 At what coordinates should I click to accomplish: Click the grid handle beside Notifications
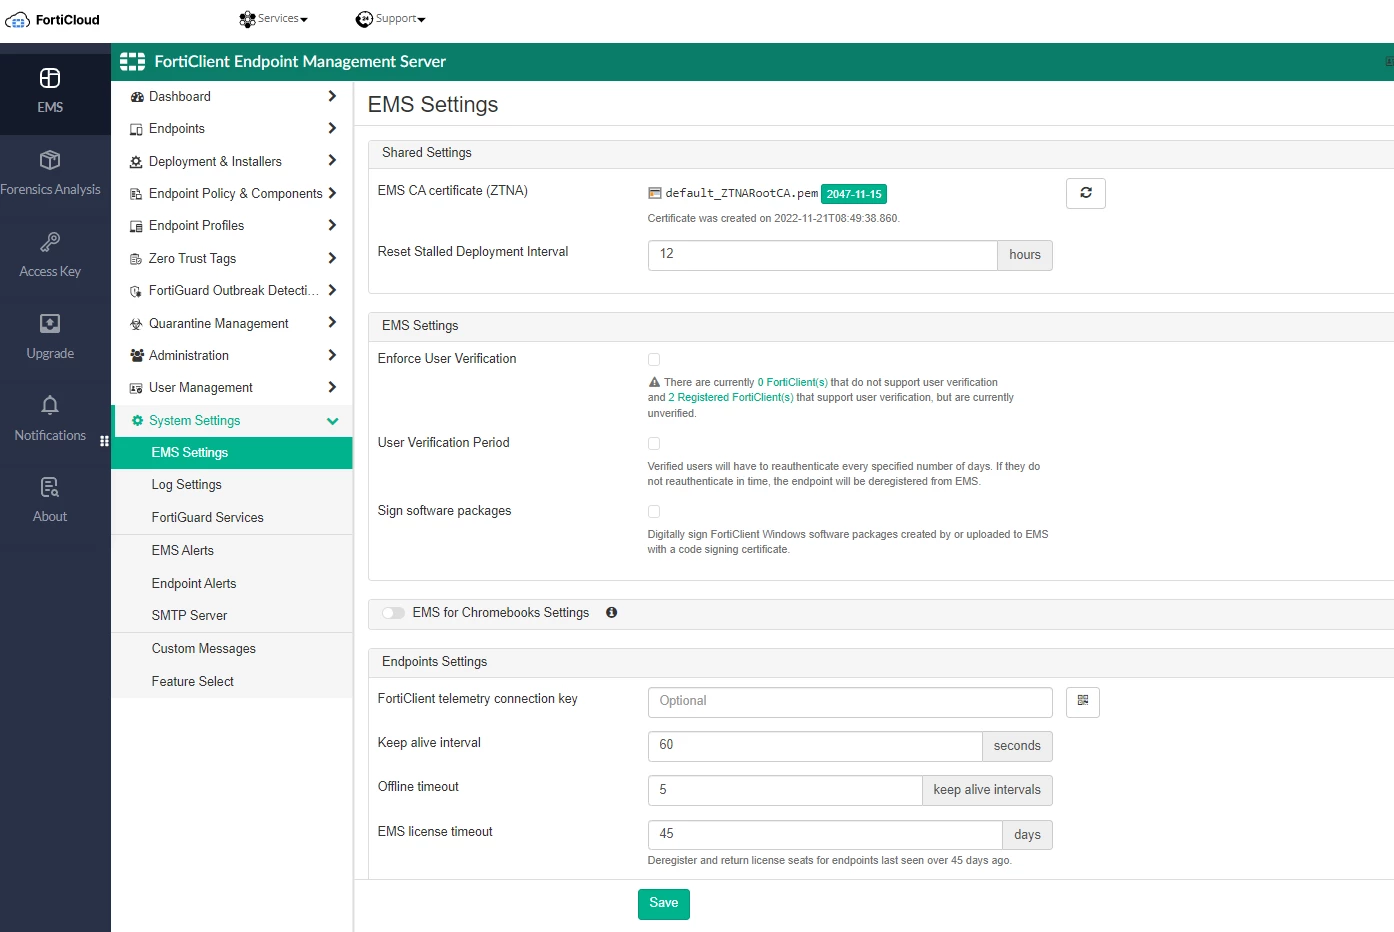[104, 441]
